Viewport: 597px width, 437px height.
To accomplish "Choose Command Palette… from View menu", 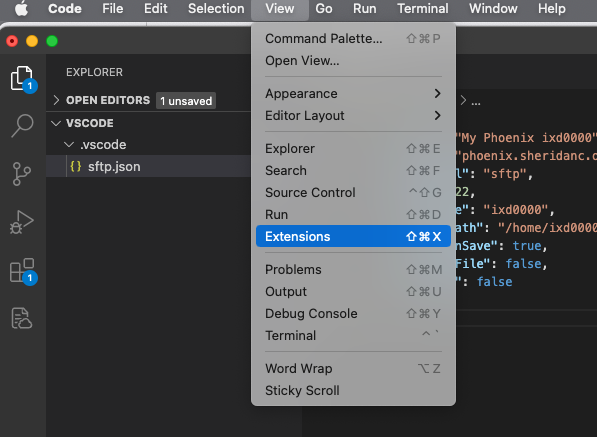I will (353, 38).
